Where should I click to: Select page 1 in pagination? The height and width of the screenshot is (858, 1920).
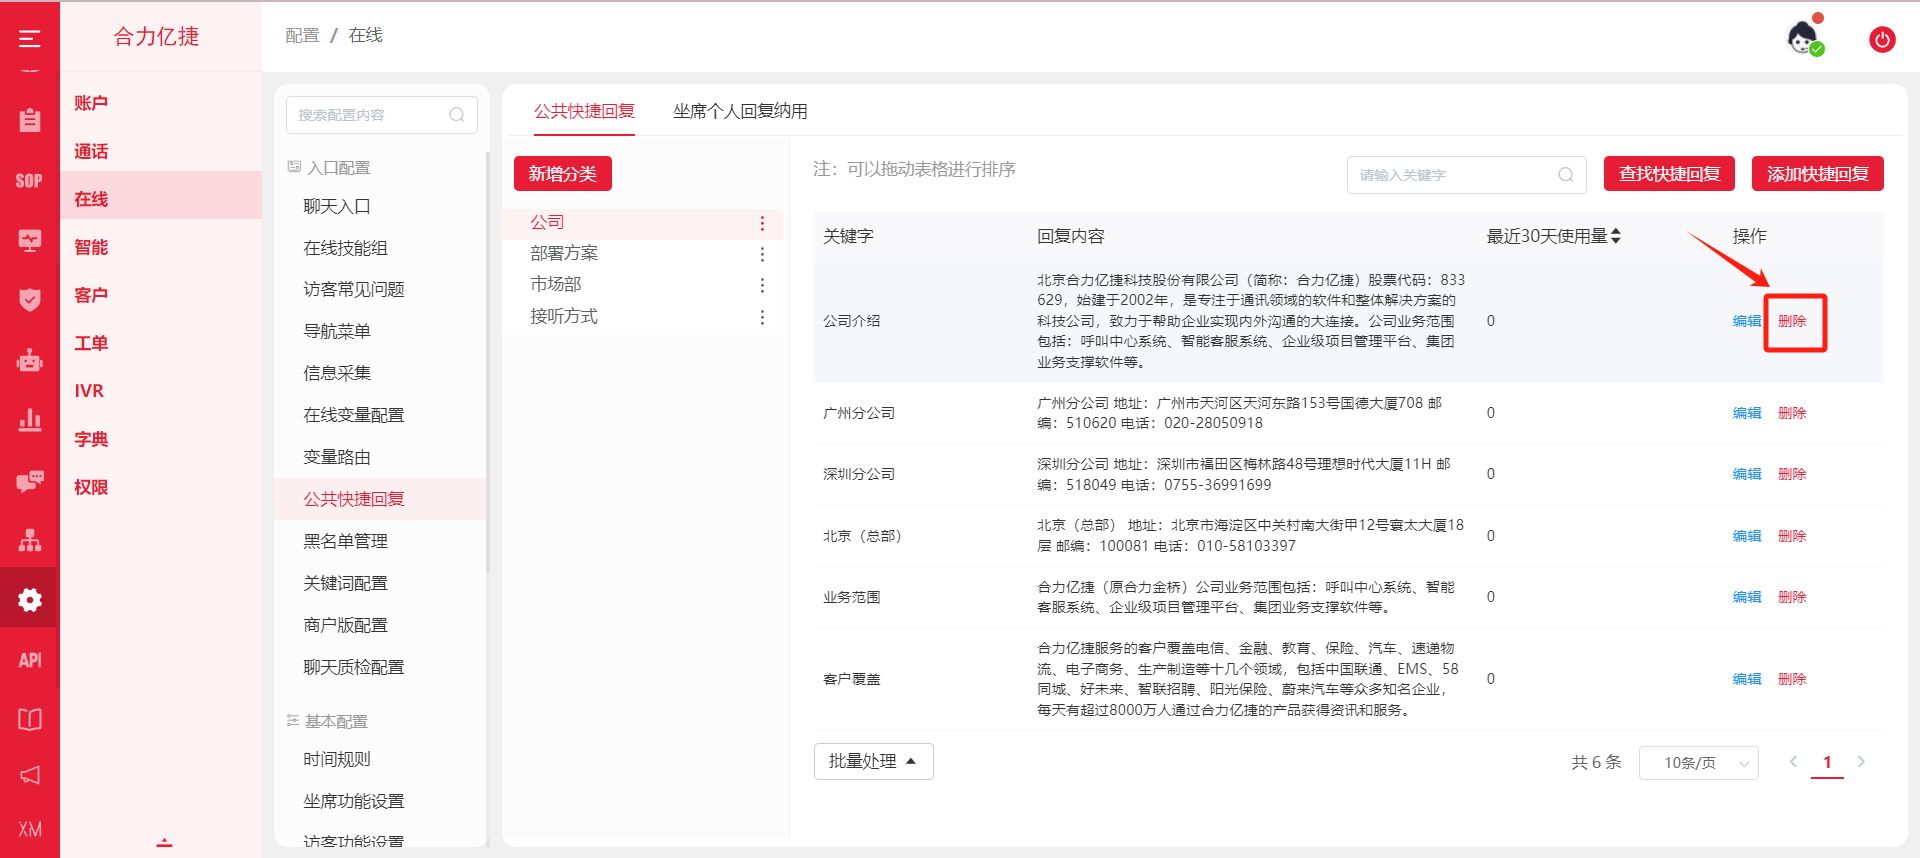(1827, 762)
